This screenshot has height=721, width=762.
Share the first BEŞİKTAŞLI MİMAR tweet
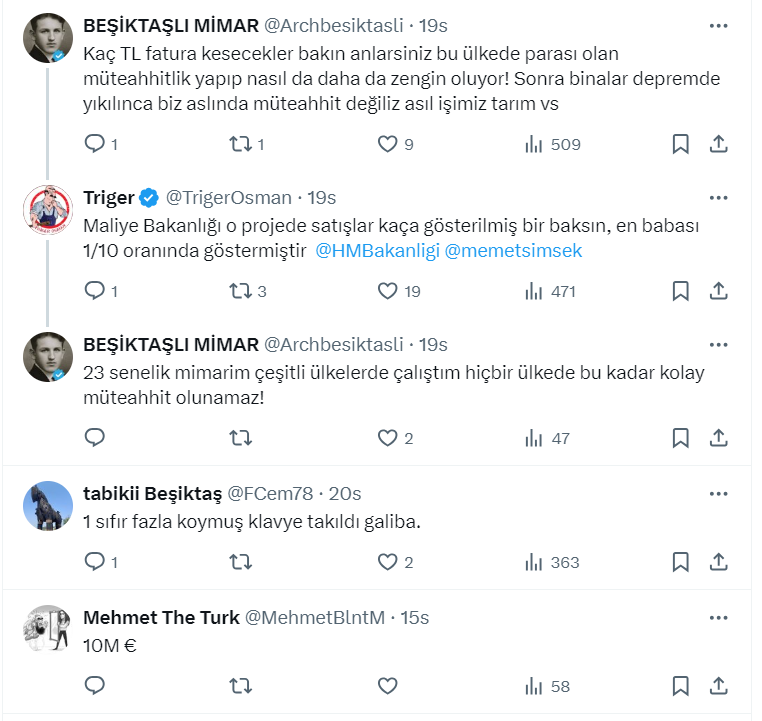pyautogui.click(x=718, y=144)
